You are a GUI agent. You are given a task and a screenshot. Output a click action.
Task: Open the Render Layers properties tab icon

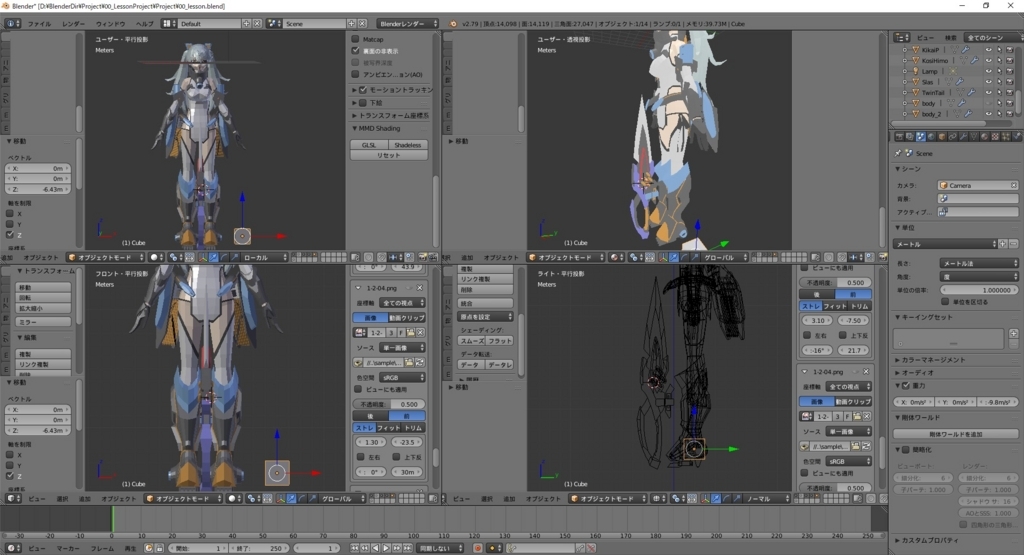tap(910, 136)
